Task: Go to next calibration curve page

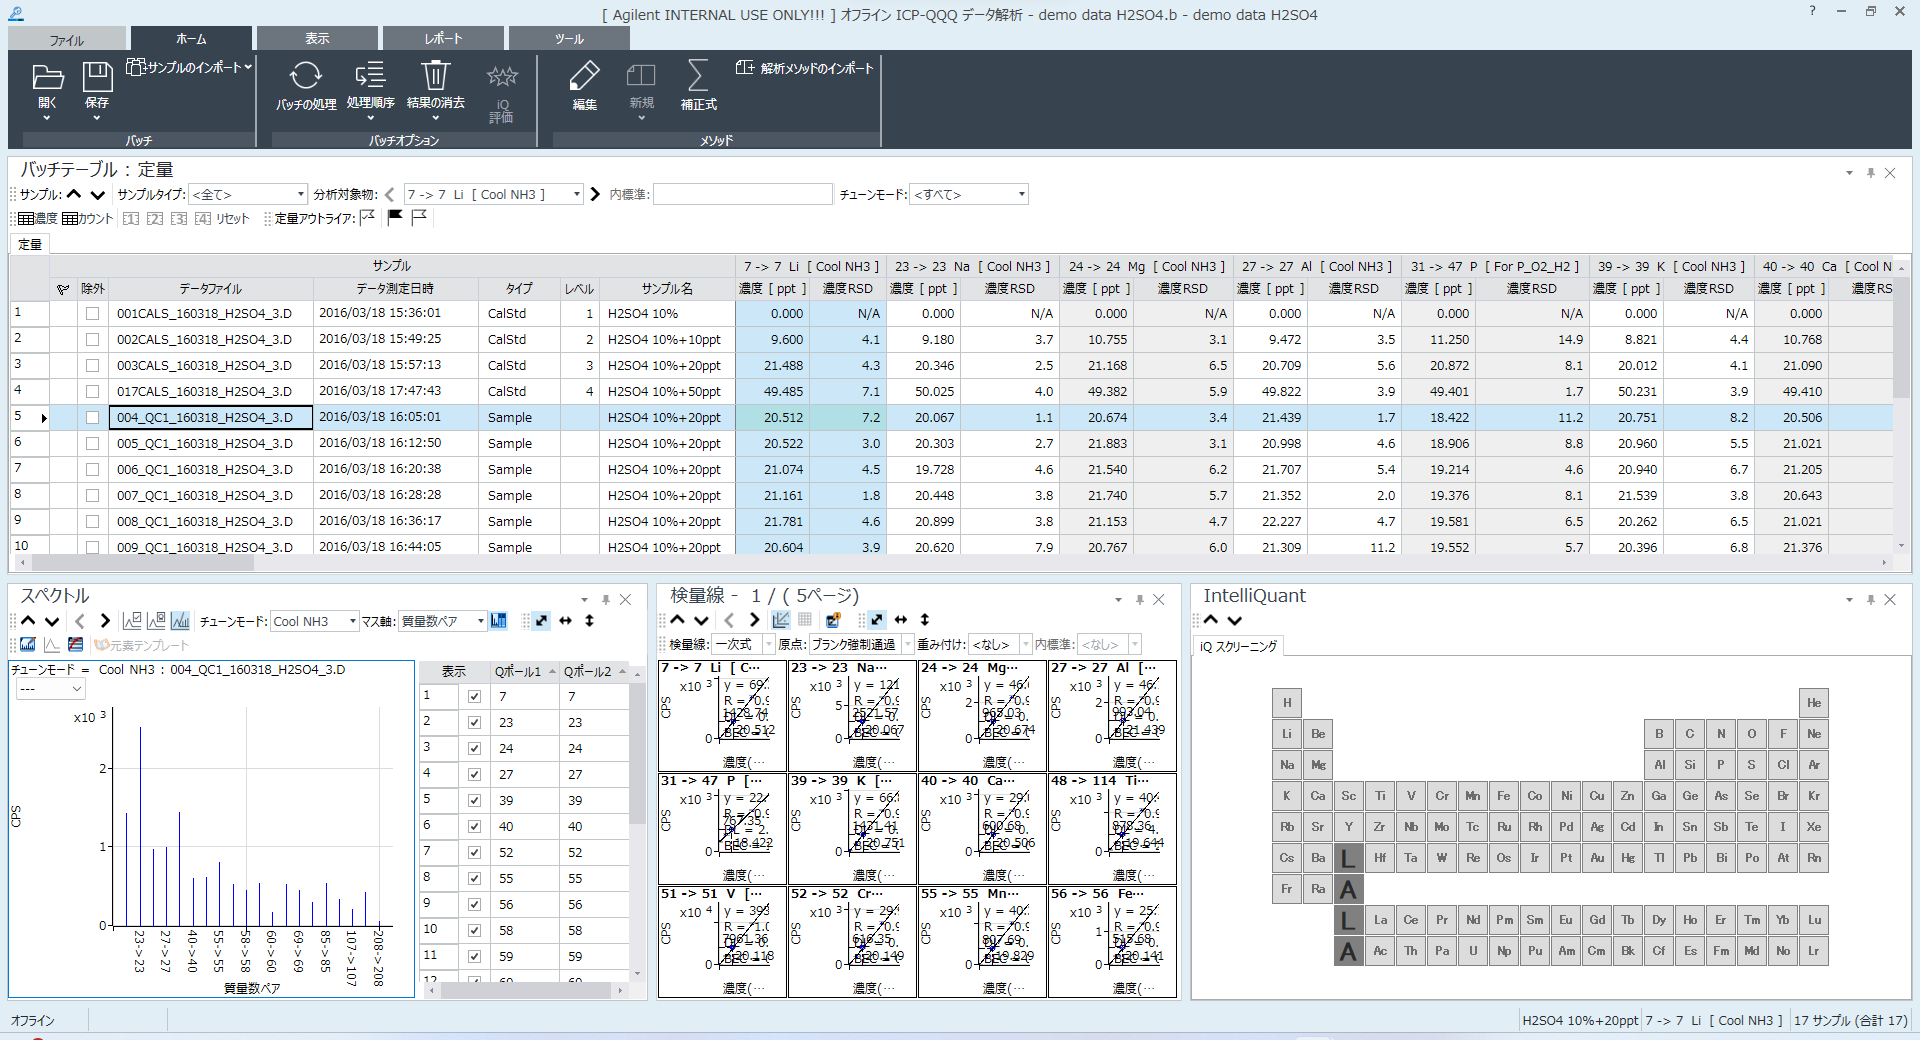Action: 754,620
